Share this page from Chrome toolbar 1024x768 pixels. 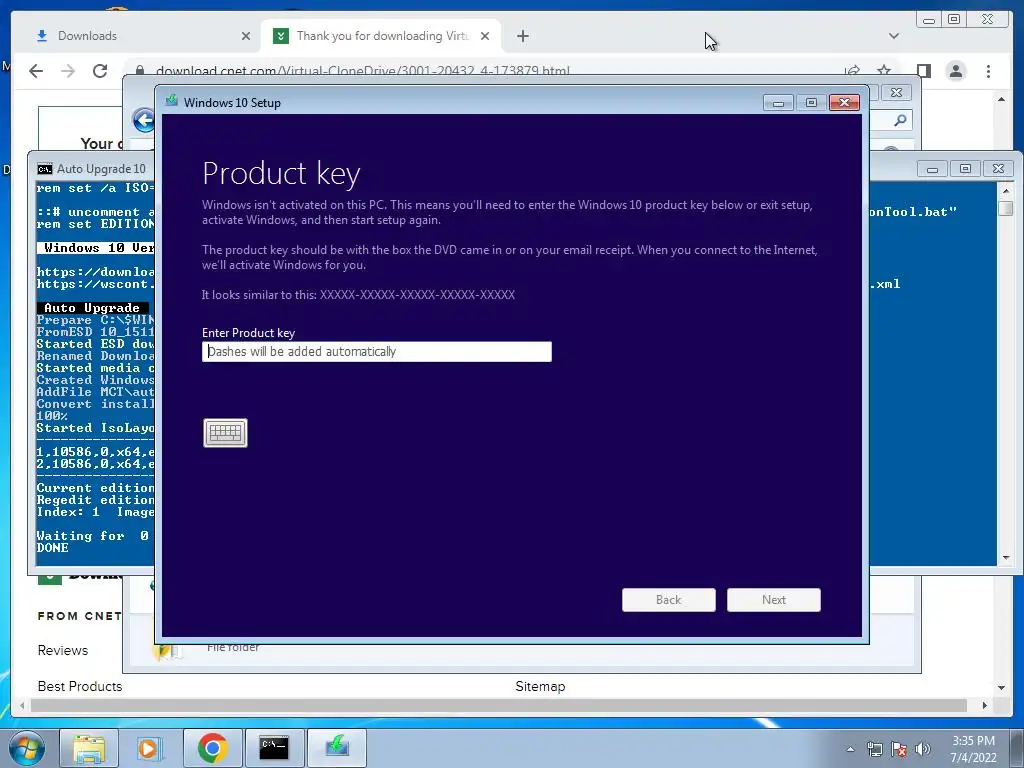click(852, 71)
